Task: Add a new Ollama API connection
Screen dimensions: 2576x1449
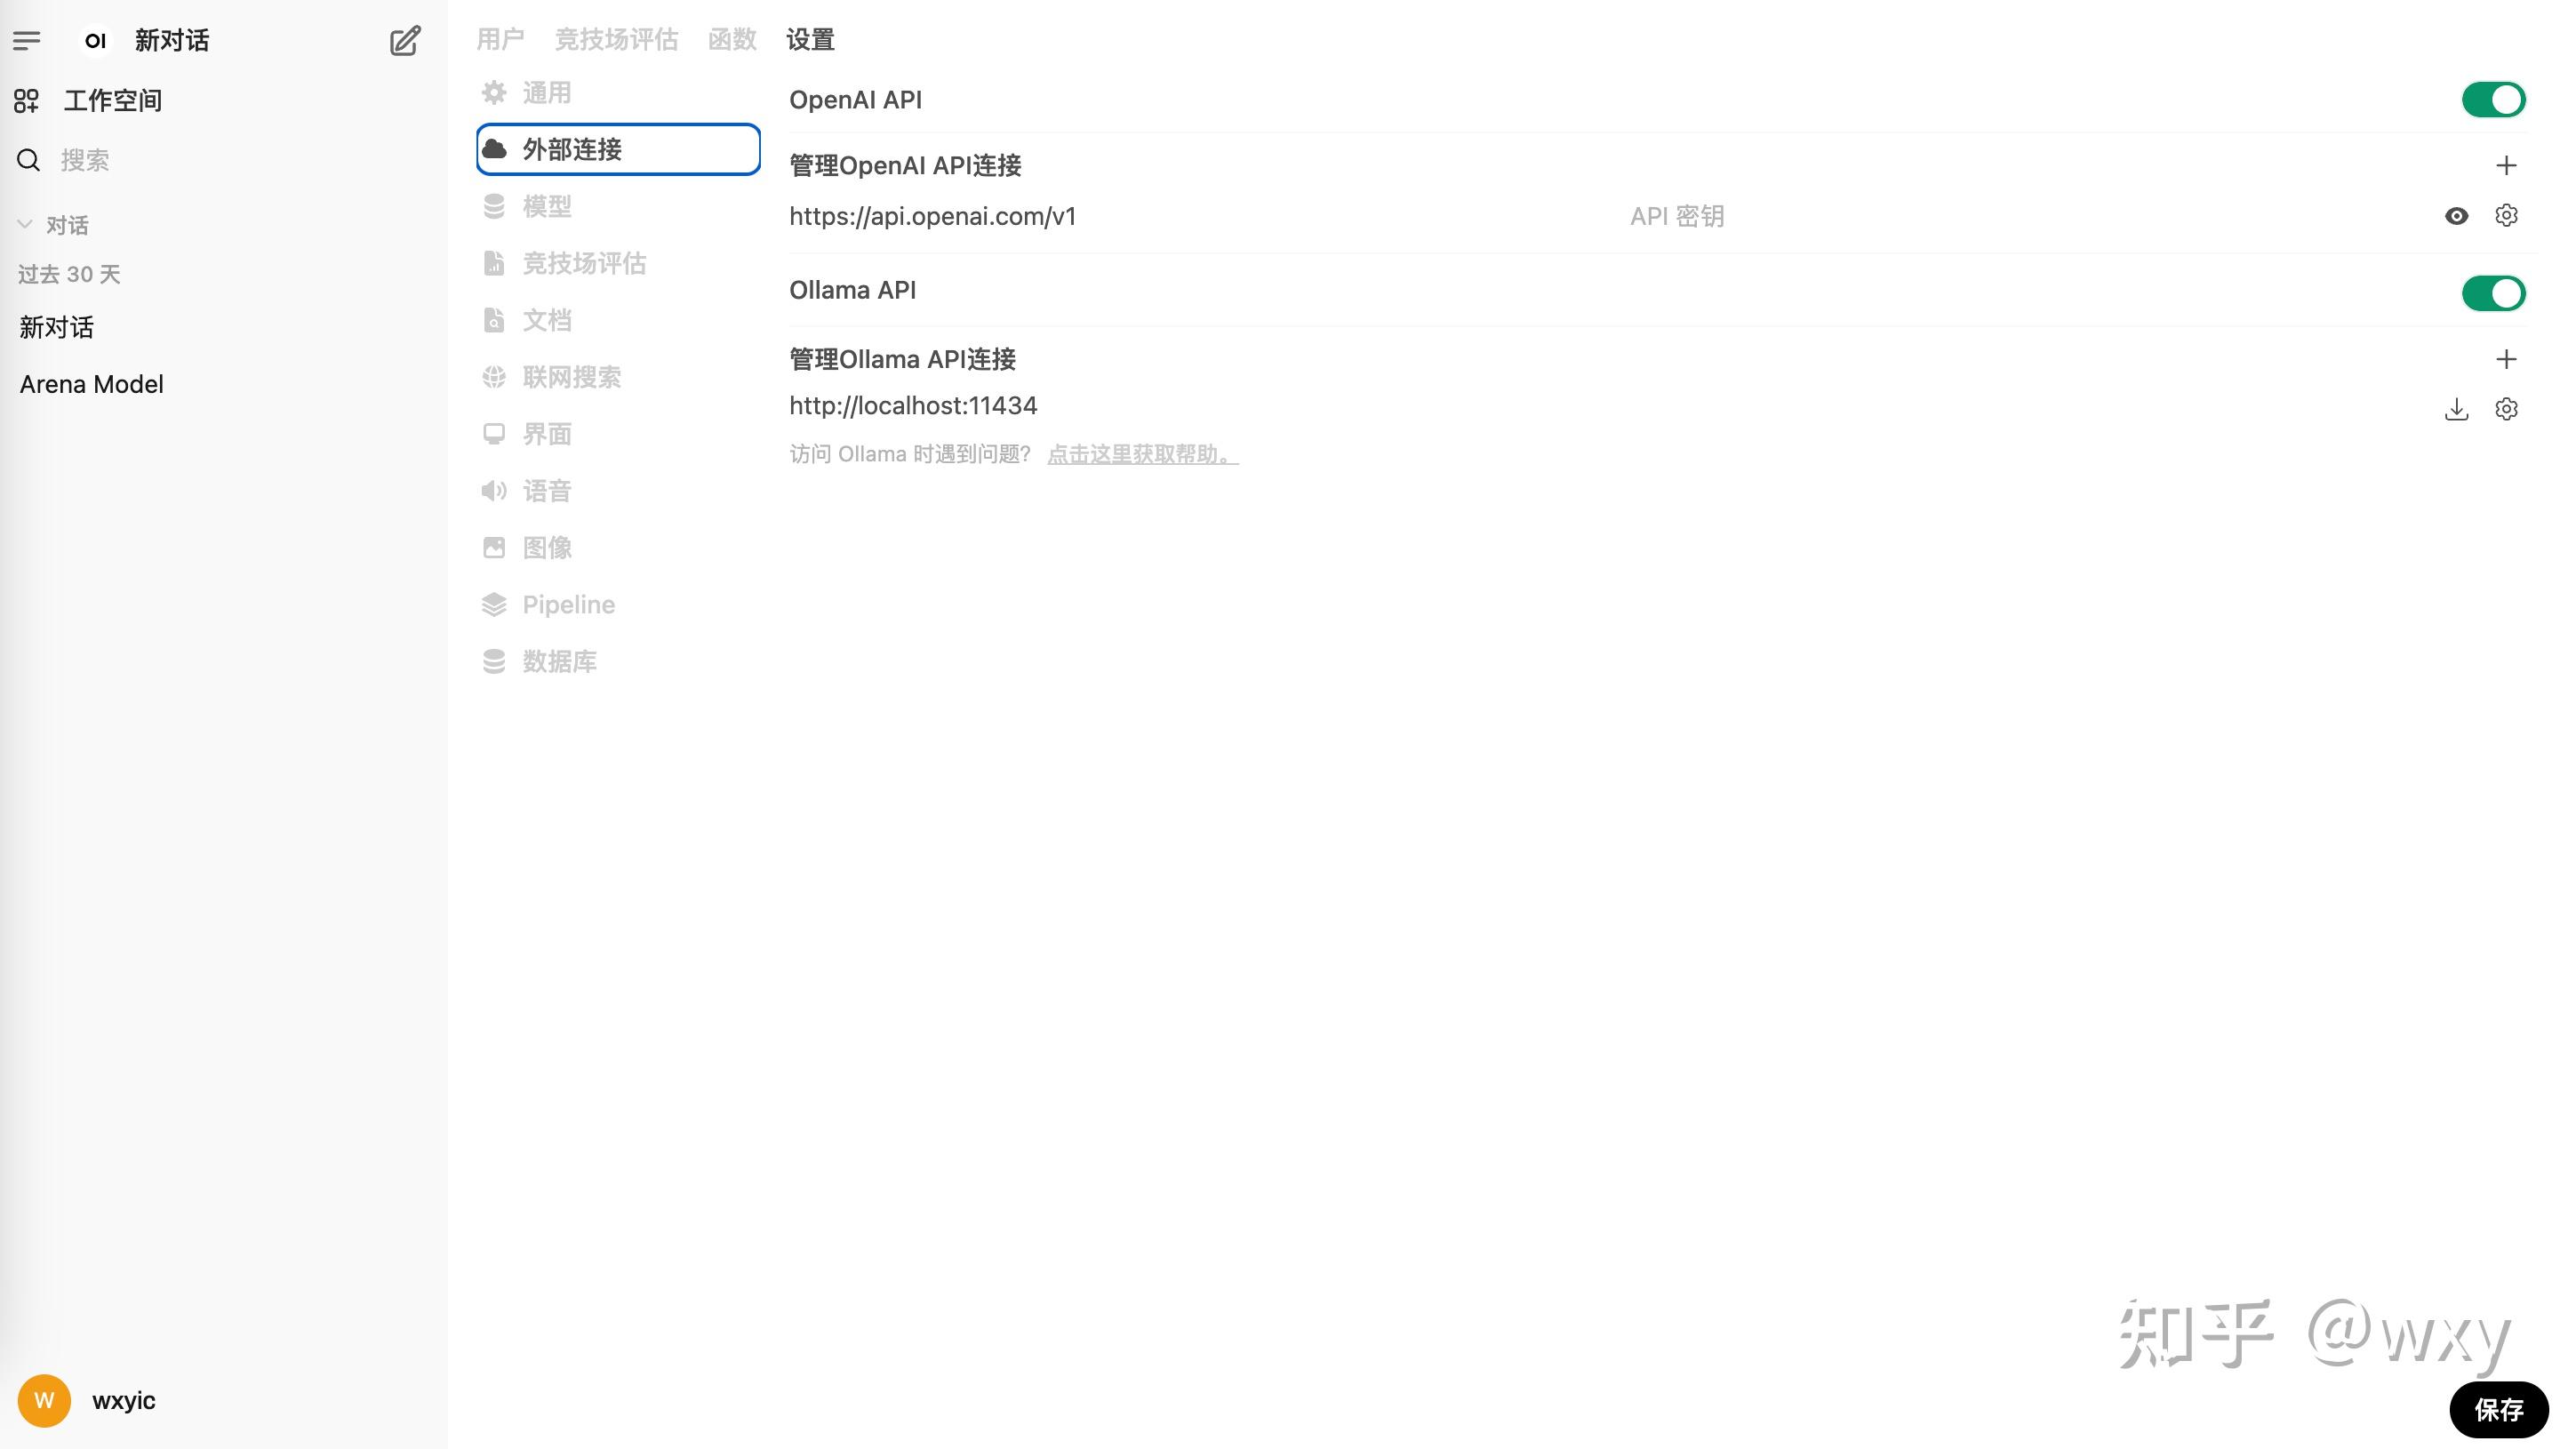Action: coord(2505,359)
